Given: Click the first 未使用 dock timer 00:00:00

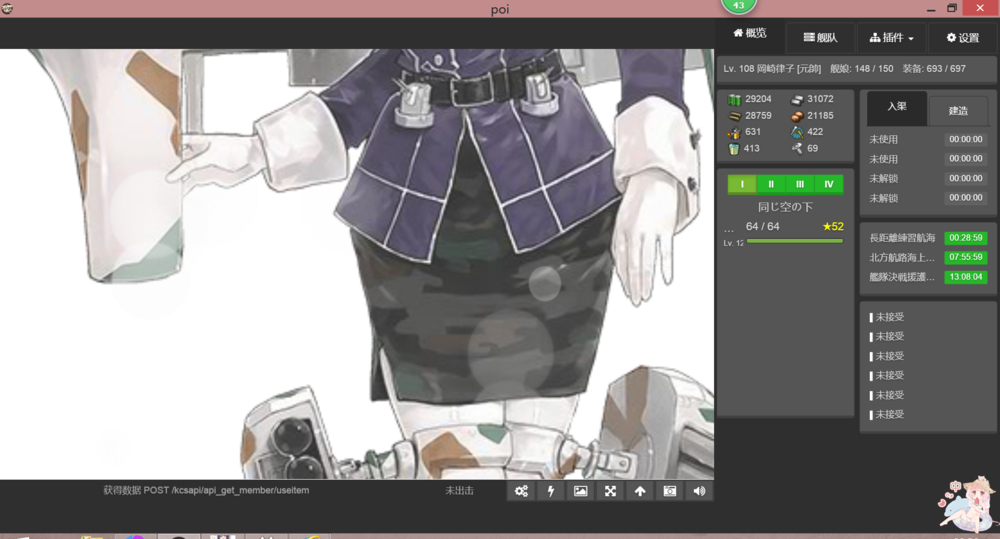Looking at the screenshot, I should [x=966, y=139].
